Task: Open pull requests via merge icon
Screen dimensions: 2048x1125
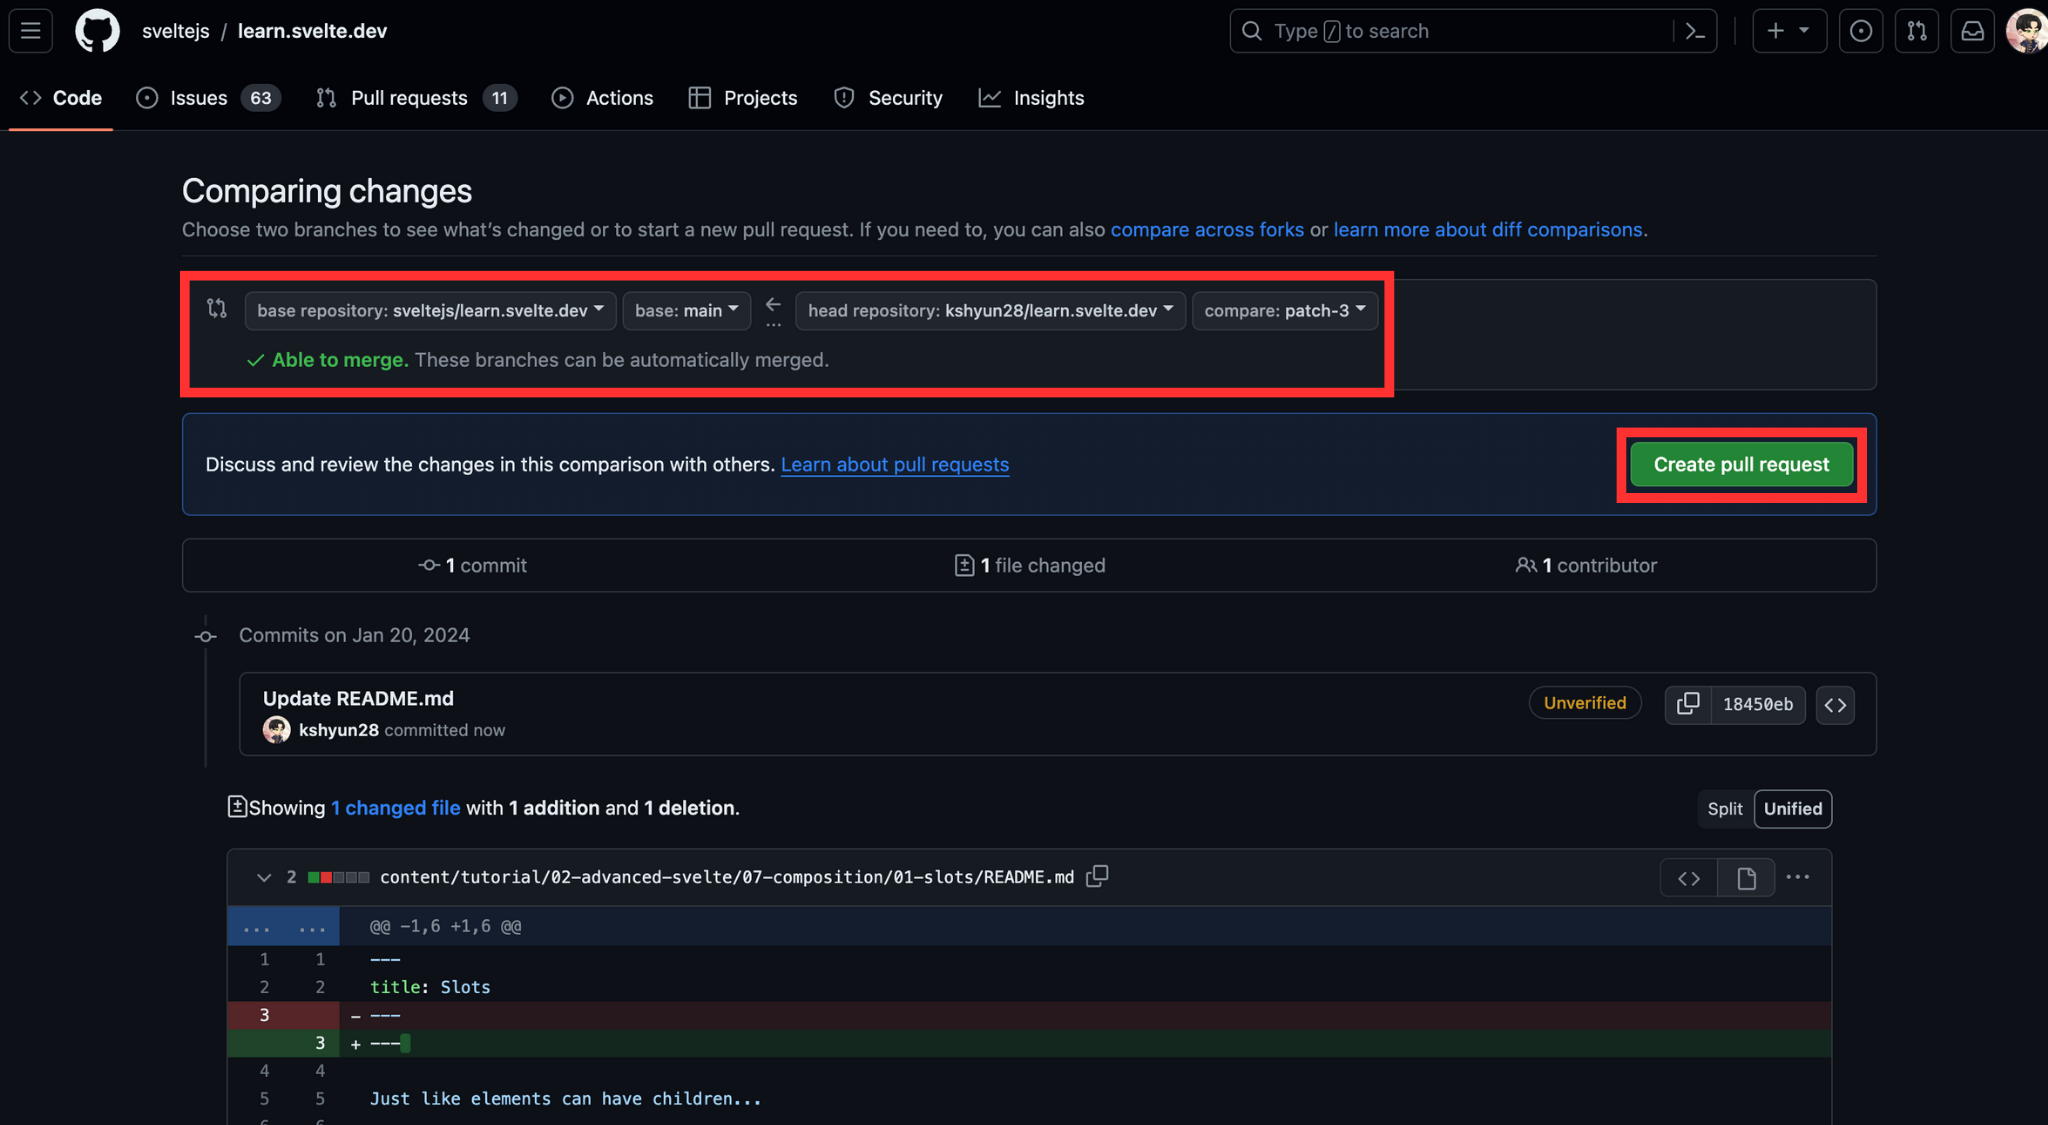Action: coord(1918,31)
